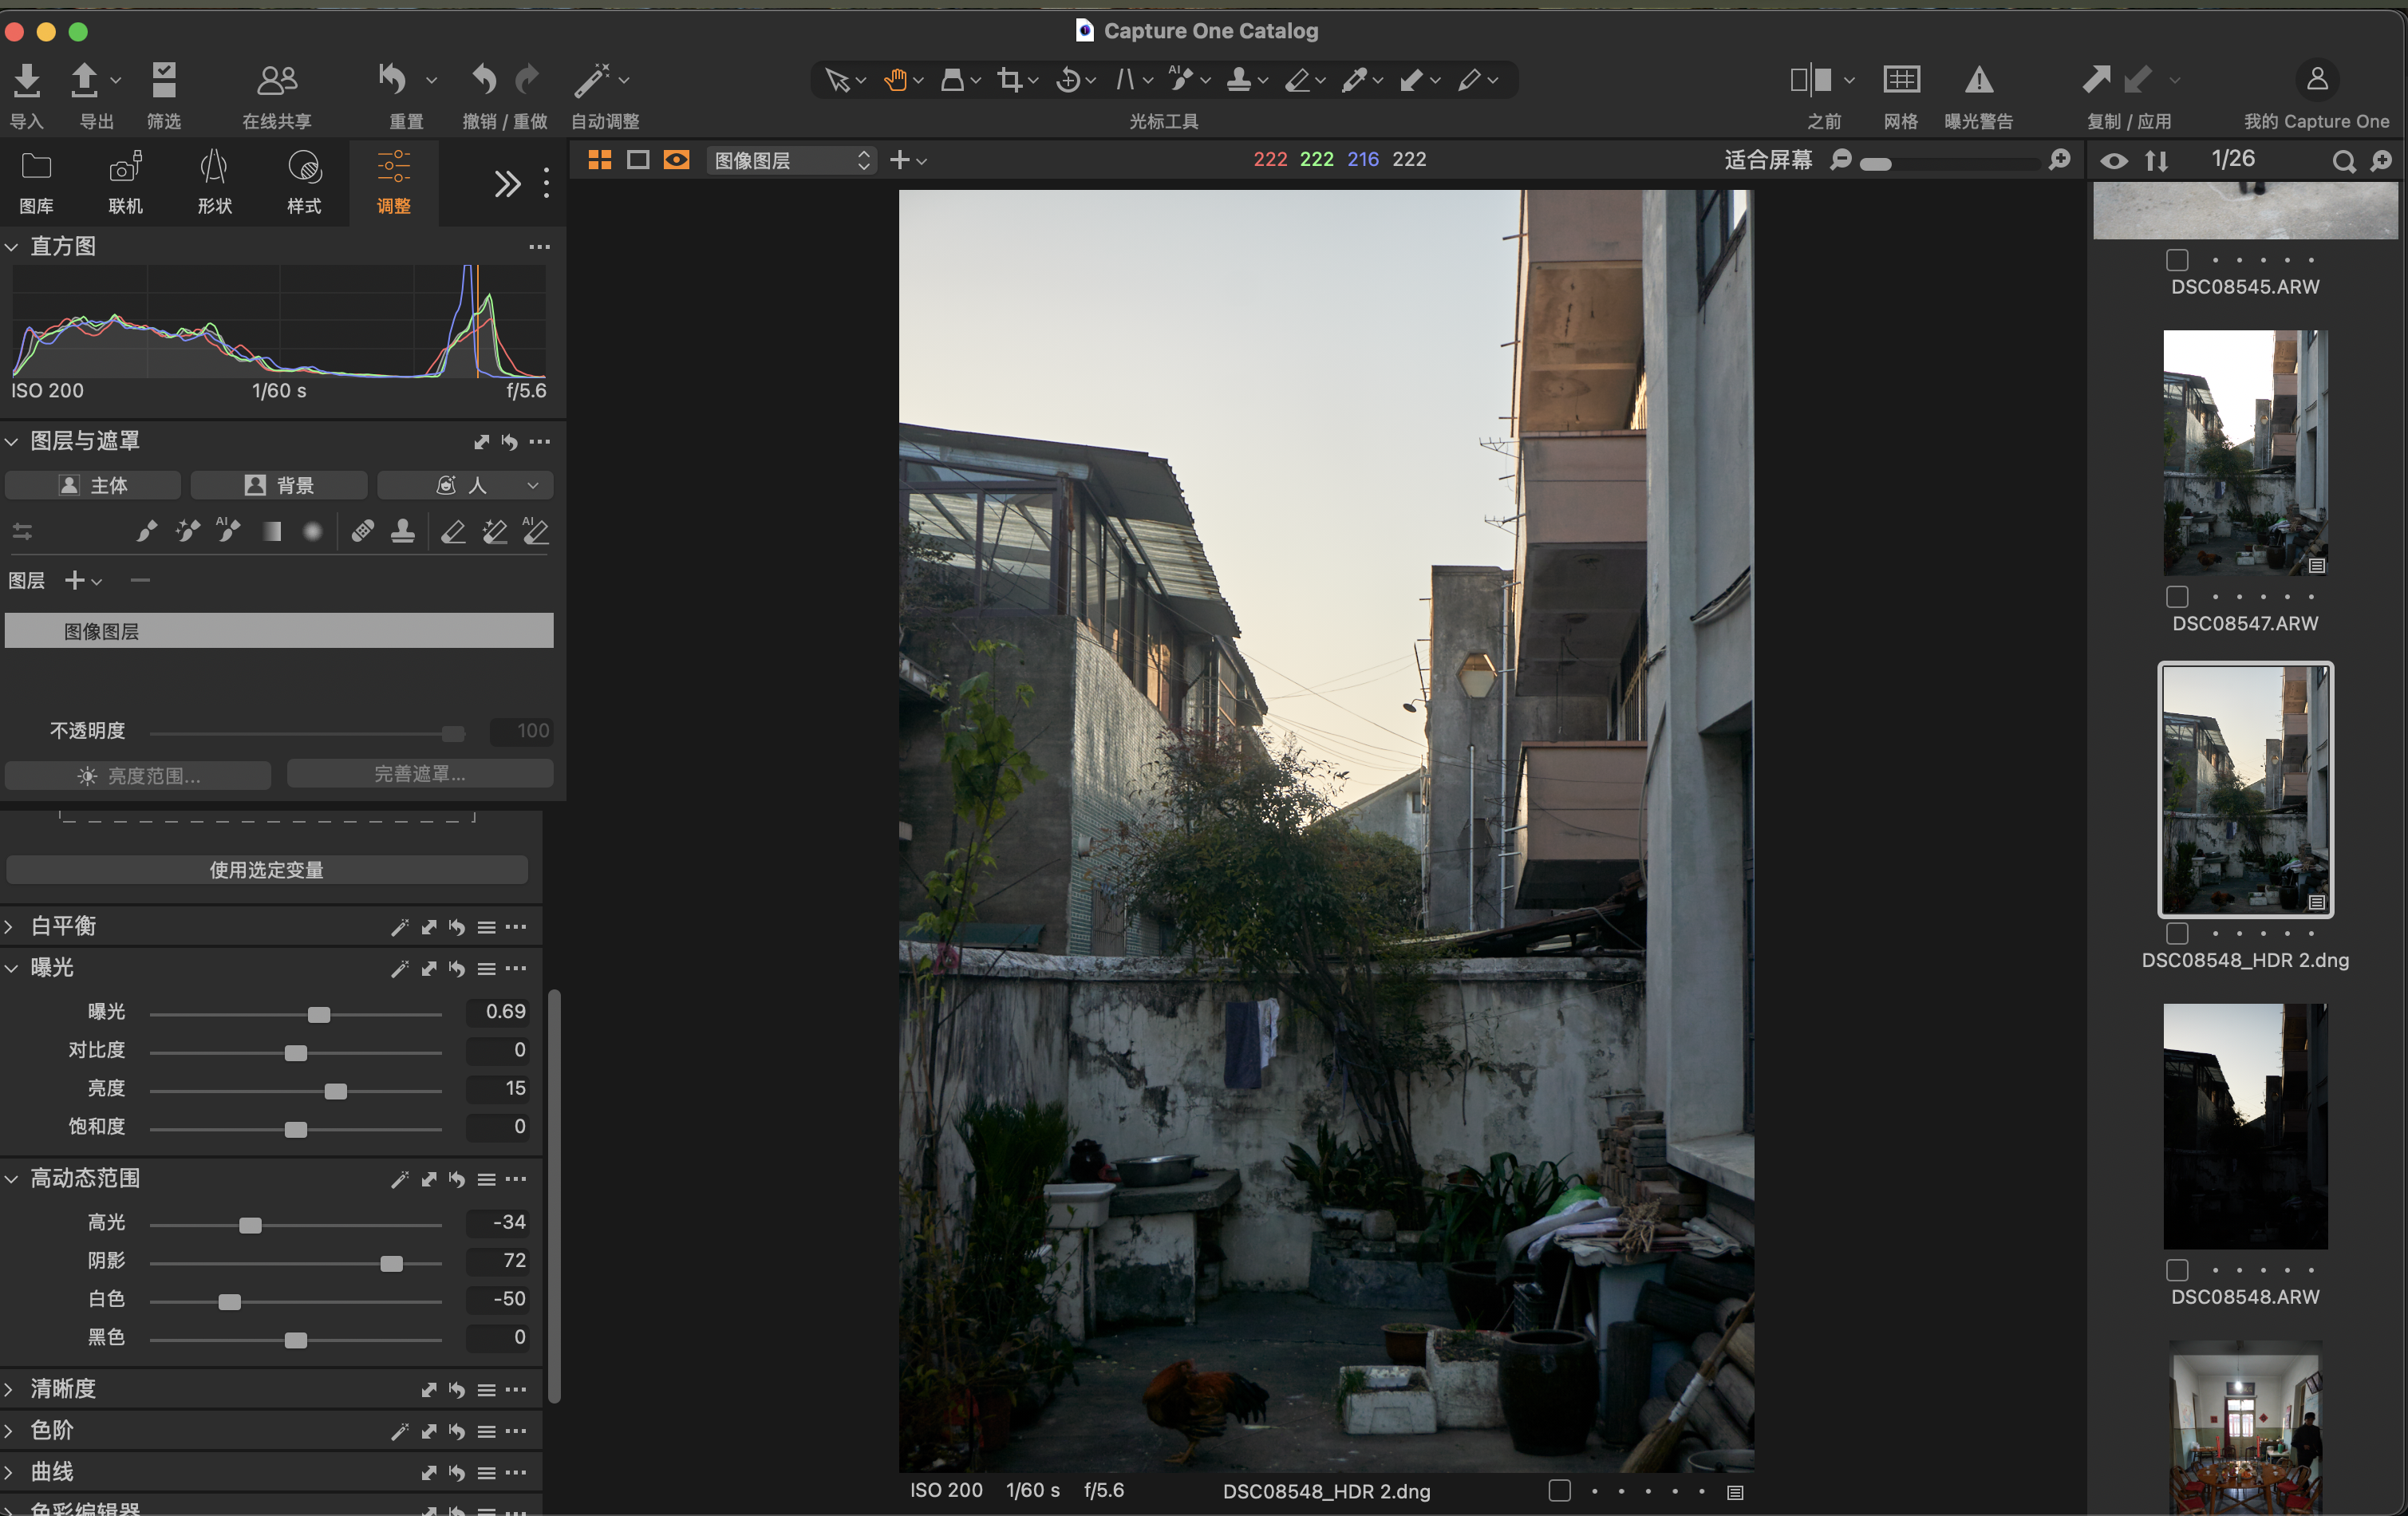This screenshot has height=1516, width=2408.
Task: Toggle browser visibility eye icon
Action: tap(2113, 161)
